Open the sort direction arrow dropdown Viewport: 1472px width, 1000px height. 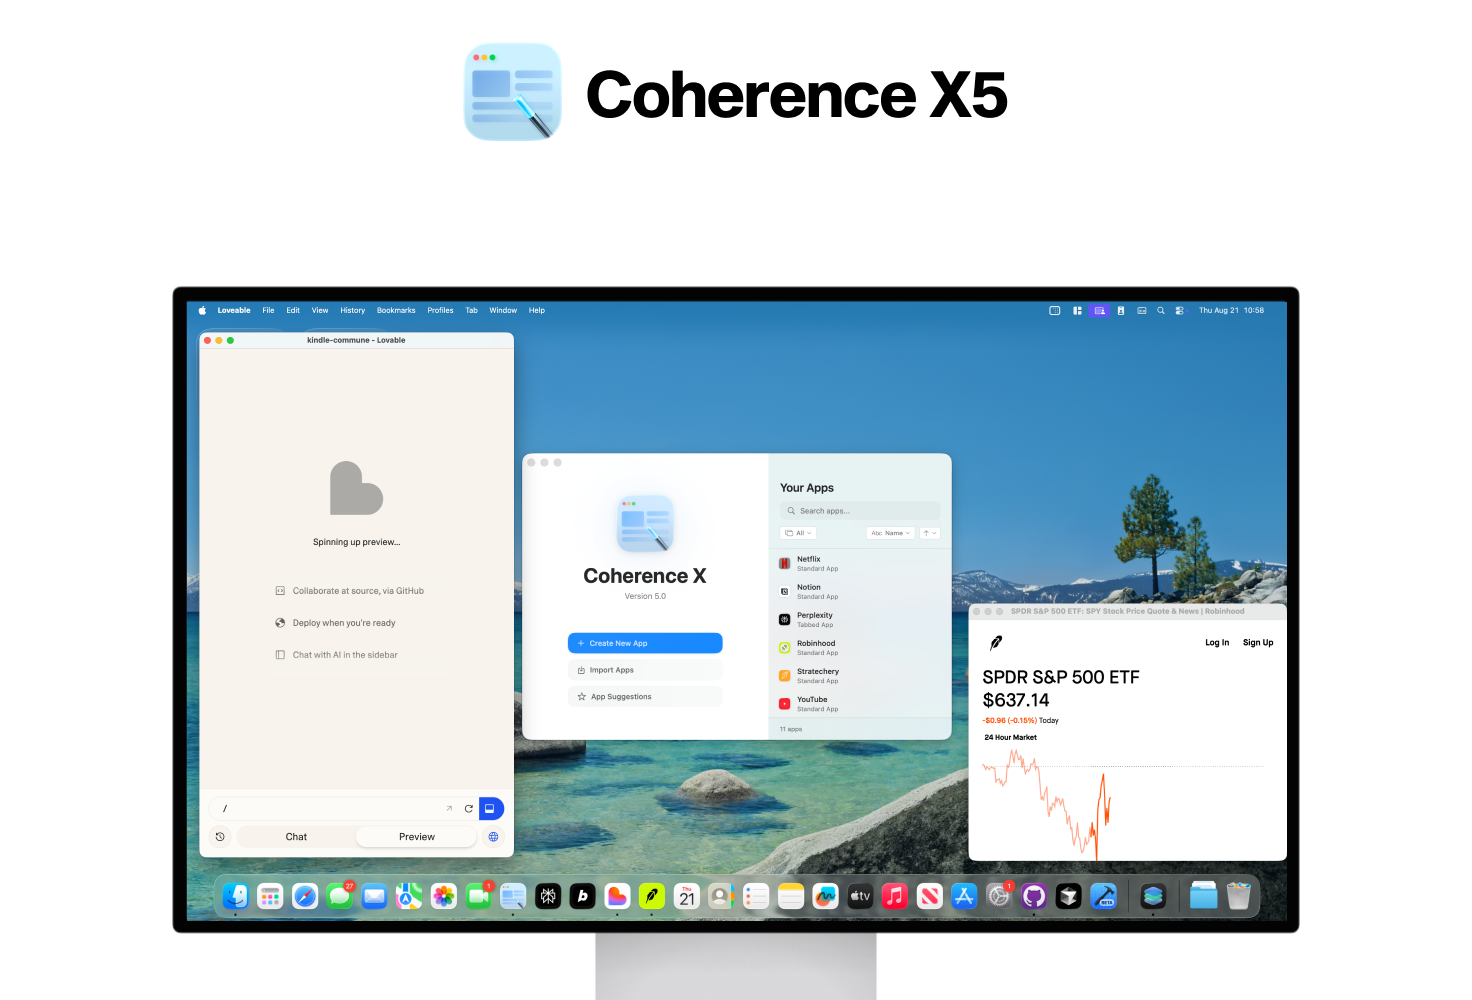pyautogui.click(x=930, y=533)
